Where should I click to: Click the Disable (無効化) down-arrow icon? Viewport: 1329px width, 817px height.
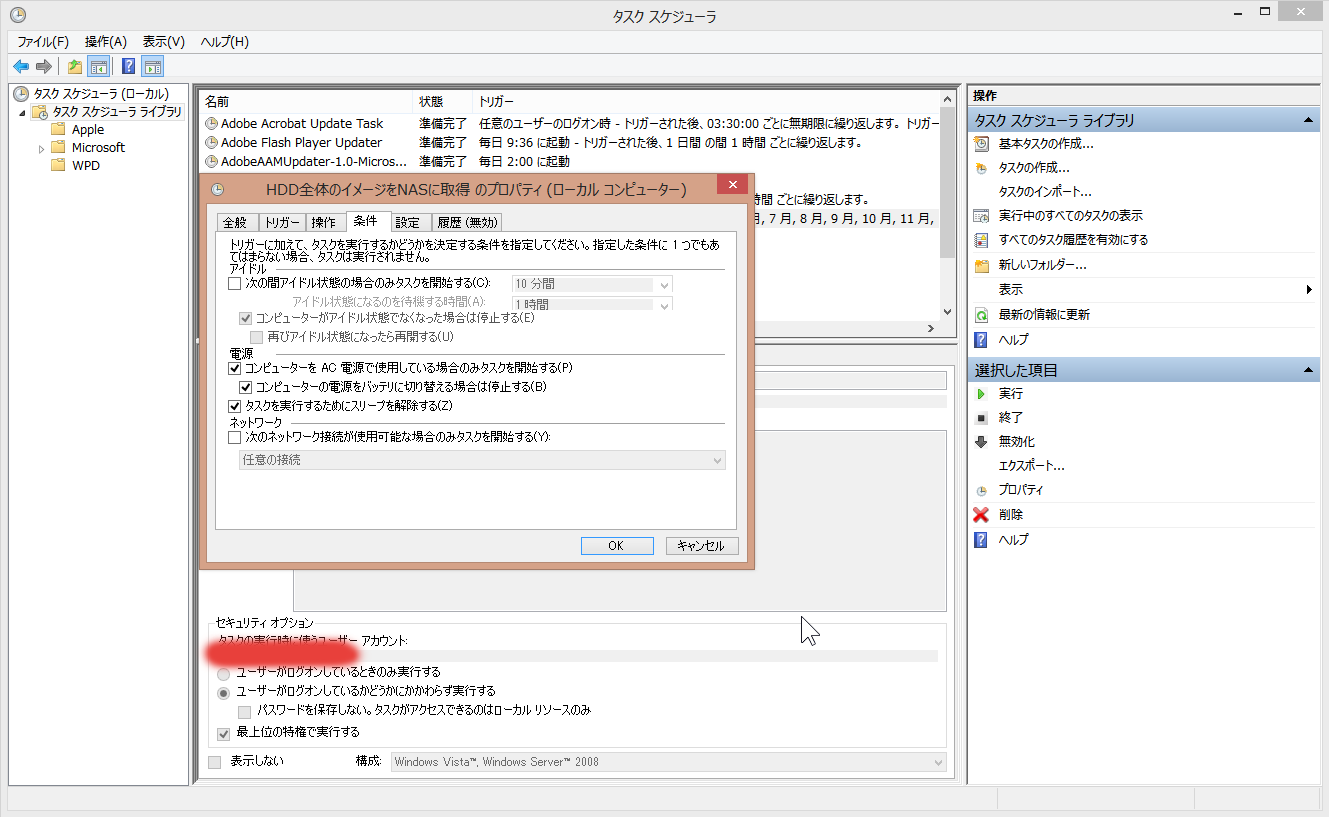pos(982,442)
